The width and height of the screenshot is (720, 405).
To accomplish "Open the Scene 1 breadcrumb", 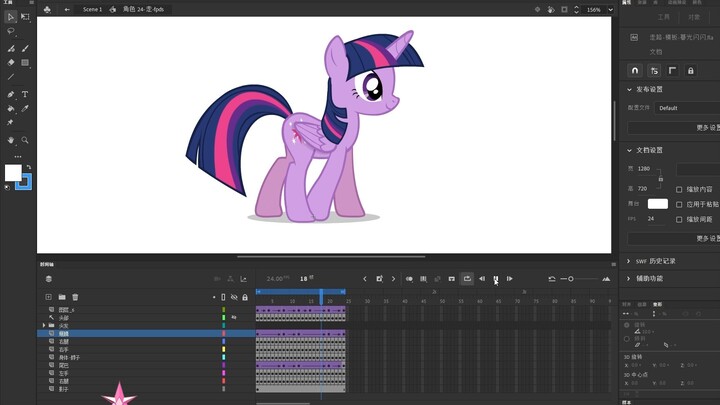I will 92,9.
